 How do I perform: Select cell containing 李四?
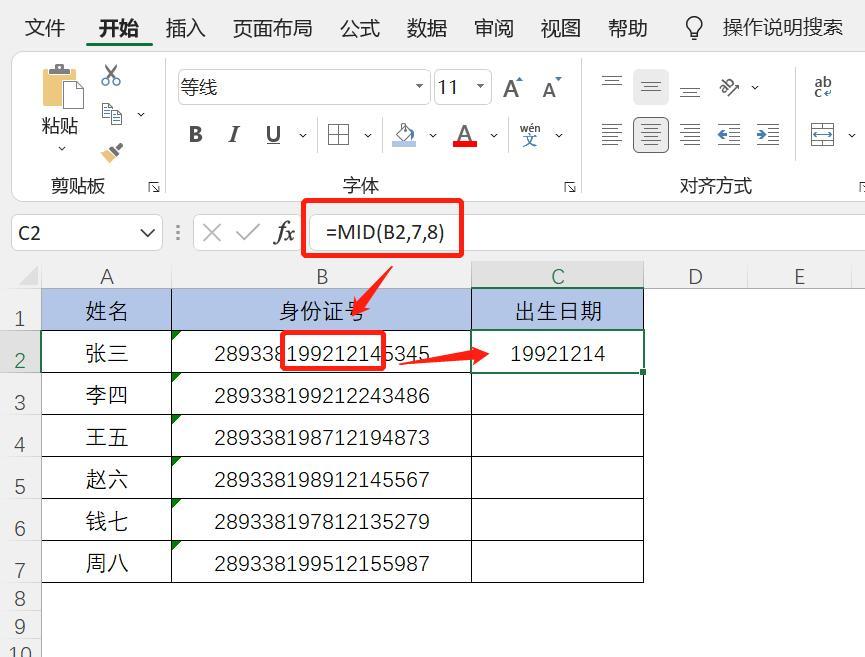click(x=106, y=394)
